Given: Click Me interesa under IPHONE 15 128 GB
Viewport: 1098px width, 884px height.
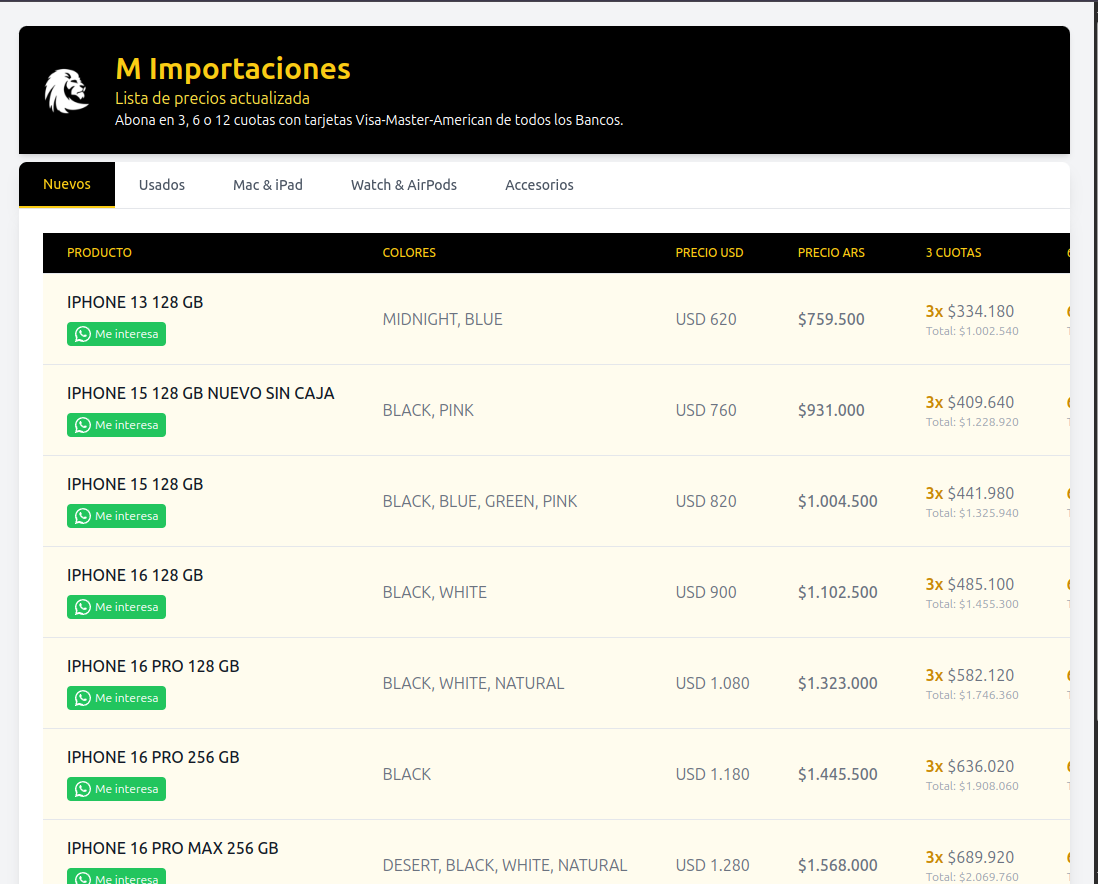Looking at the screenshot, I should (116, 516).
